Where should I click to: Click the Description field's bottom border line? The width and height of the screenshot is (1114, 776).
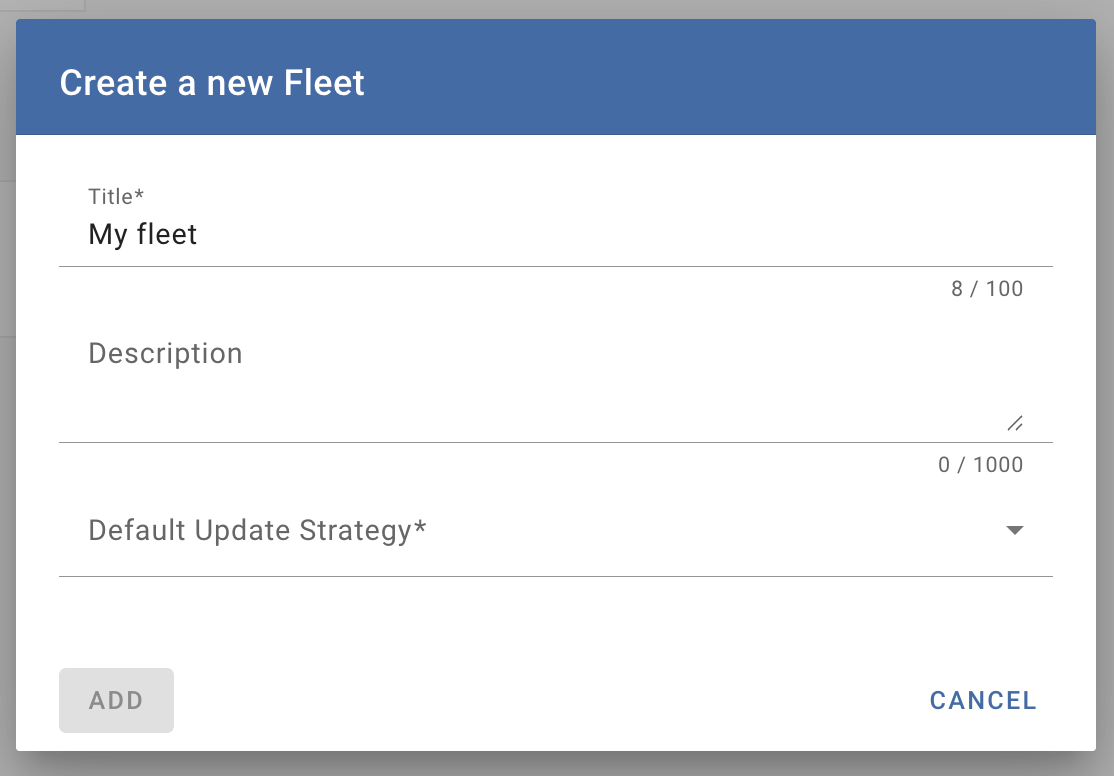(x=556, y=442)
